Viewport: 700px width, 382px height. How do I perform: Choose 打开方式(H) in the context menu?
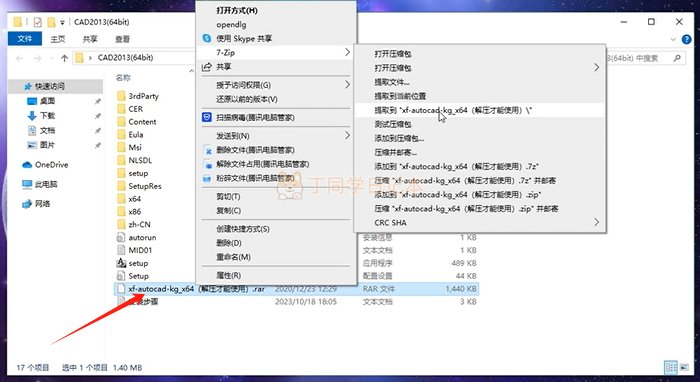[277, 10]
